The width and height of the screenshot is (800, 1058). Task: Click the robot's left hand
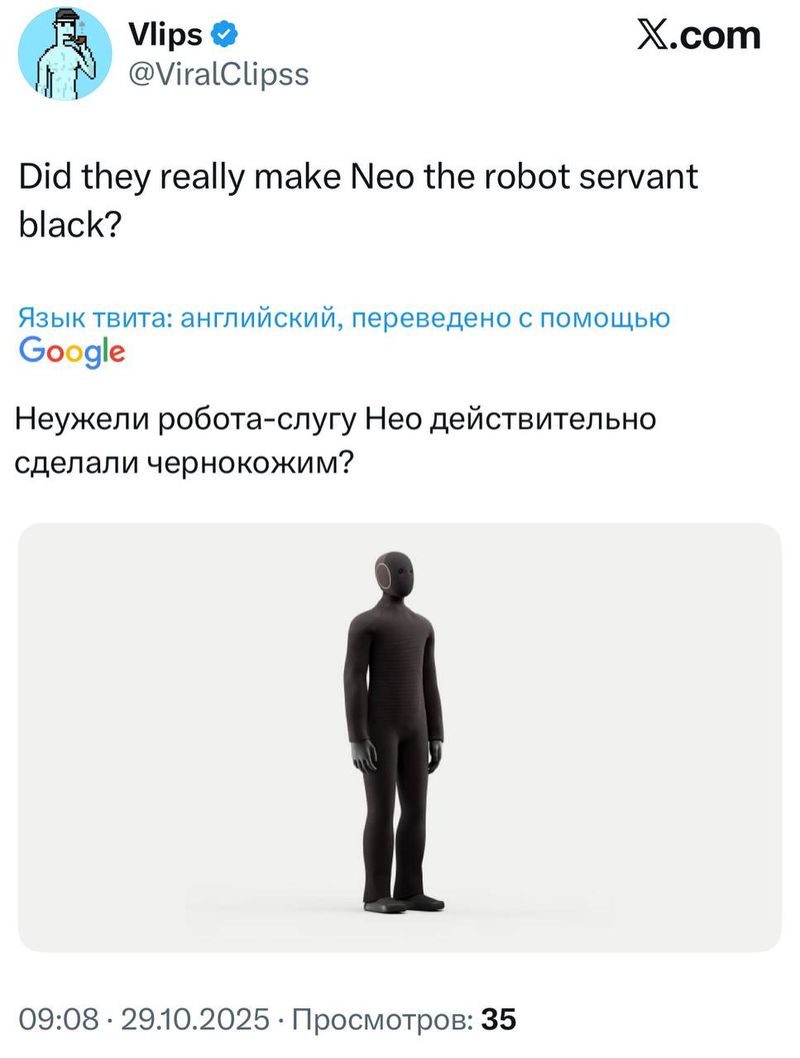click(434, 753)
